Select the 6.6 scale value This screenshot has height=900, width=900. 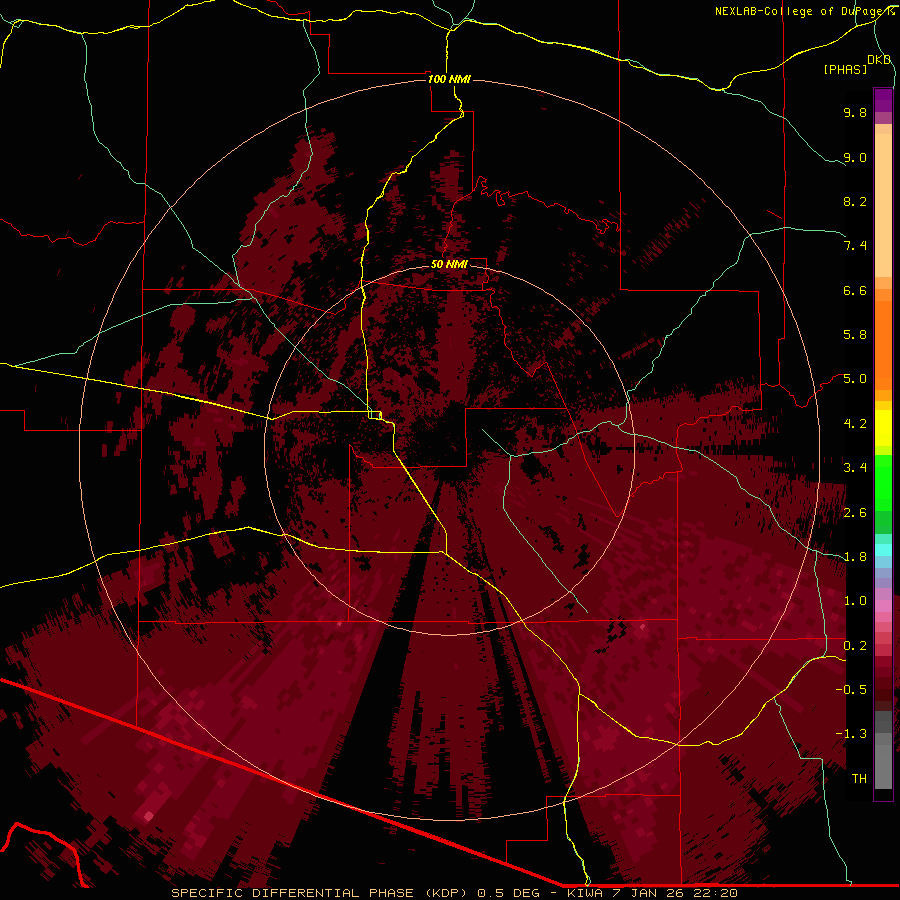tap(855, 290)
